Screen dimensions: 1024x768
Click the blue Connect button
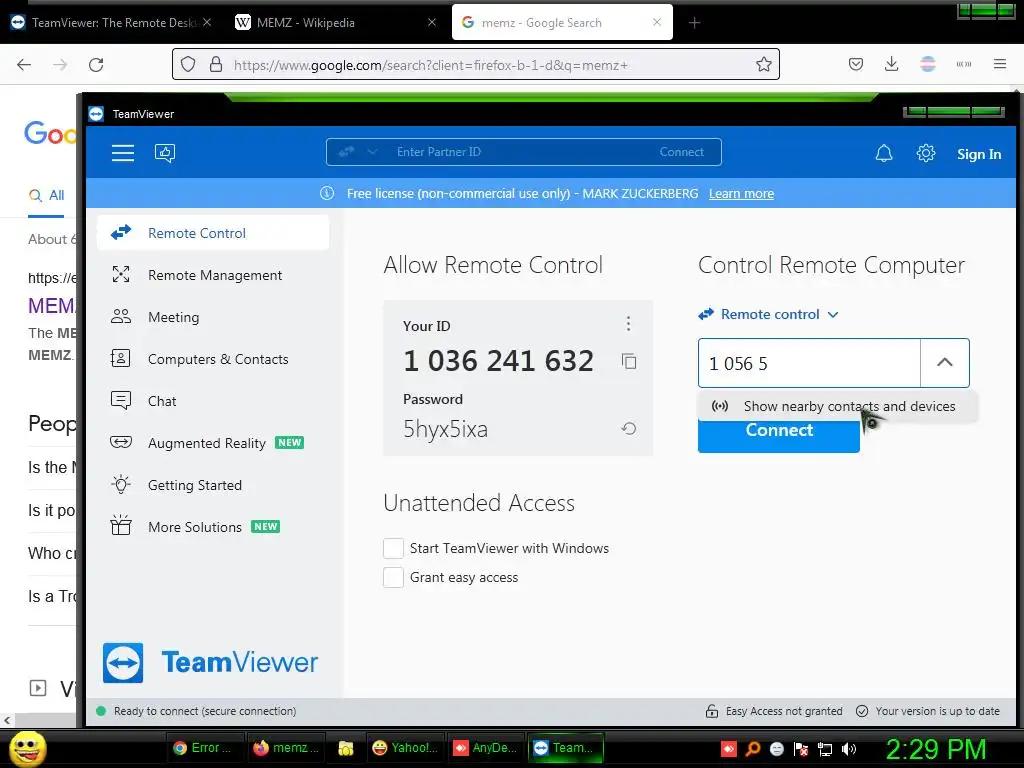pyautogui.click(x=778, y=435)
